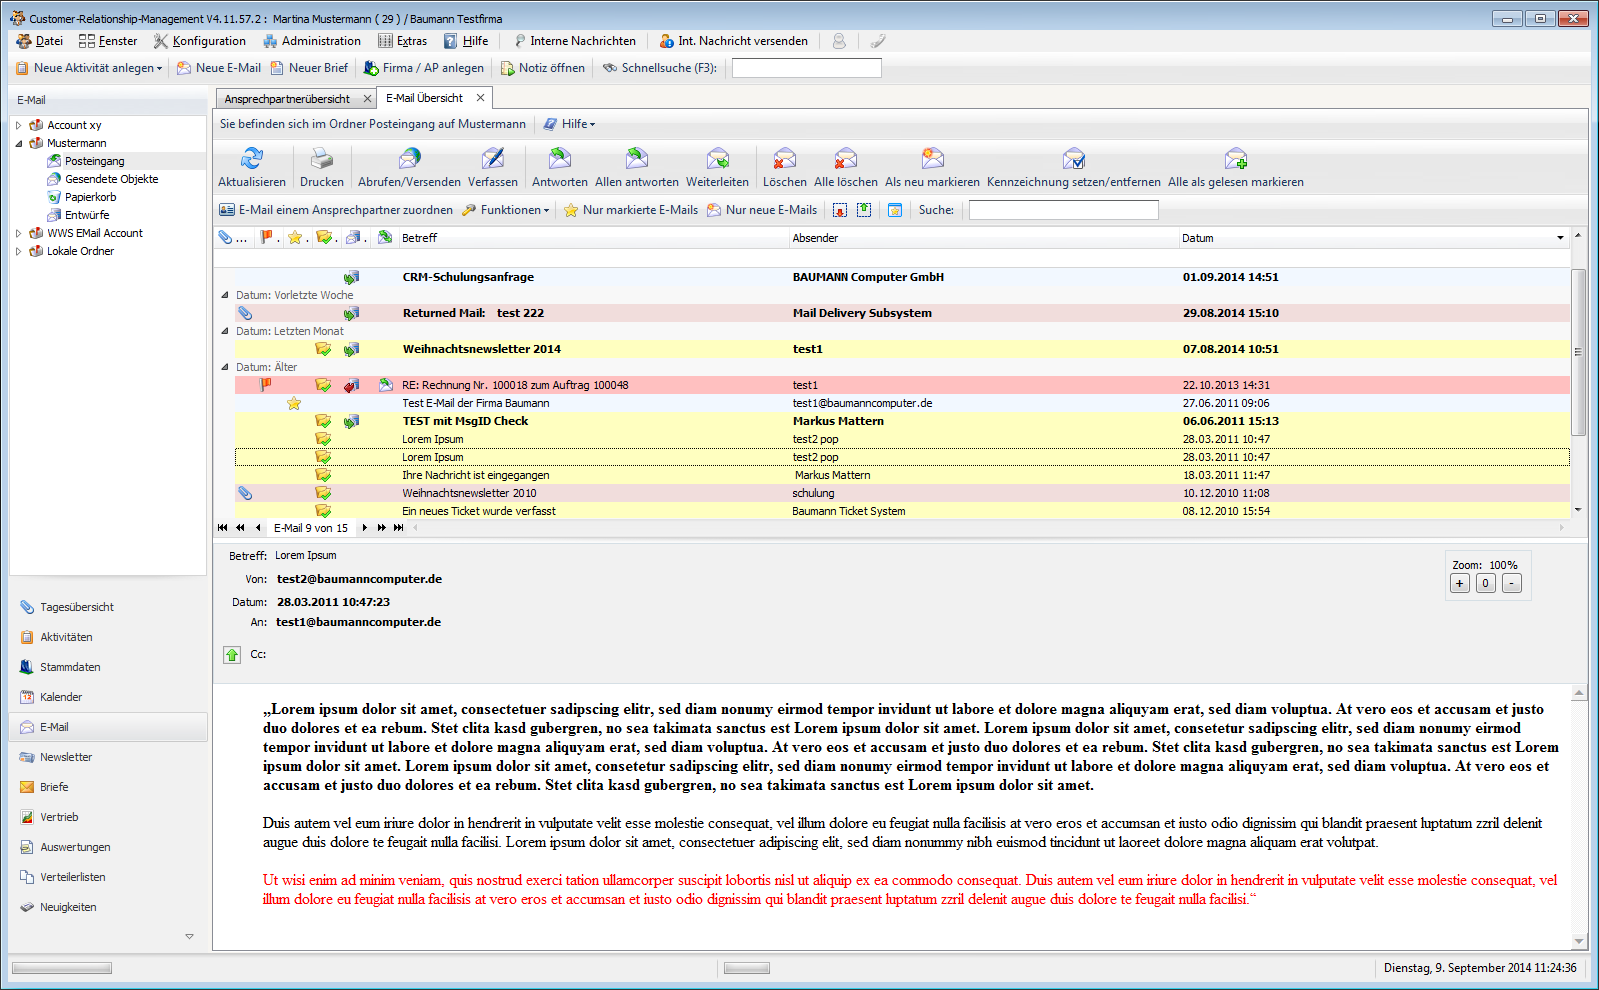Click Alle als gelesen markieren icon
The image size is (1599, 990).
click(1235, 159)
